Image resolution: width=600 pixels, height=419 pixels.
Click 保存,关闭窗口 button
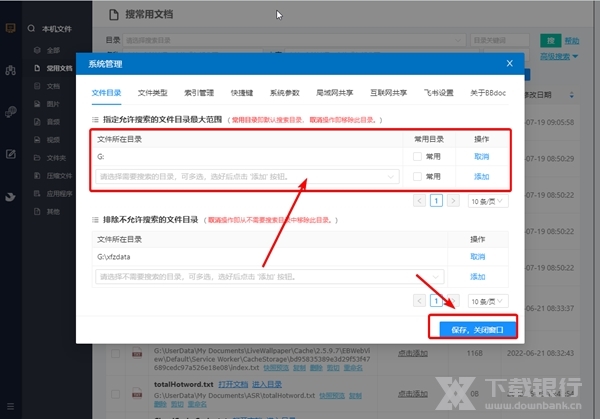click(477, 329)
